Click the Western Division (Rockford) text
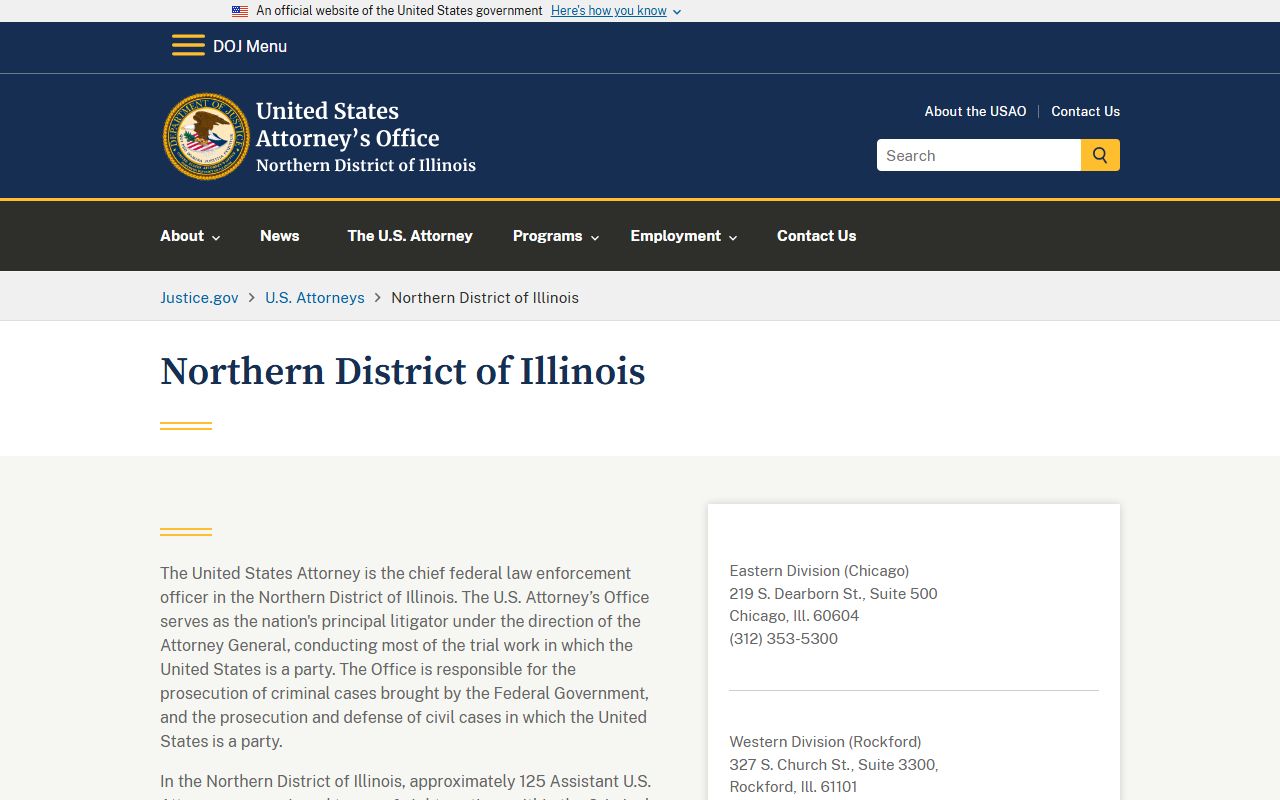 [825, 742]
